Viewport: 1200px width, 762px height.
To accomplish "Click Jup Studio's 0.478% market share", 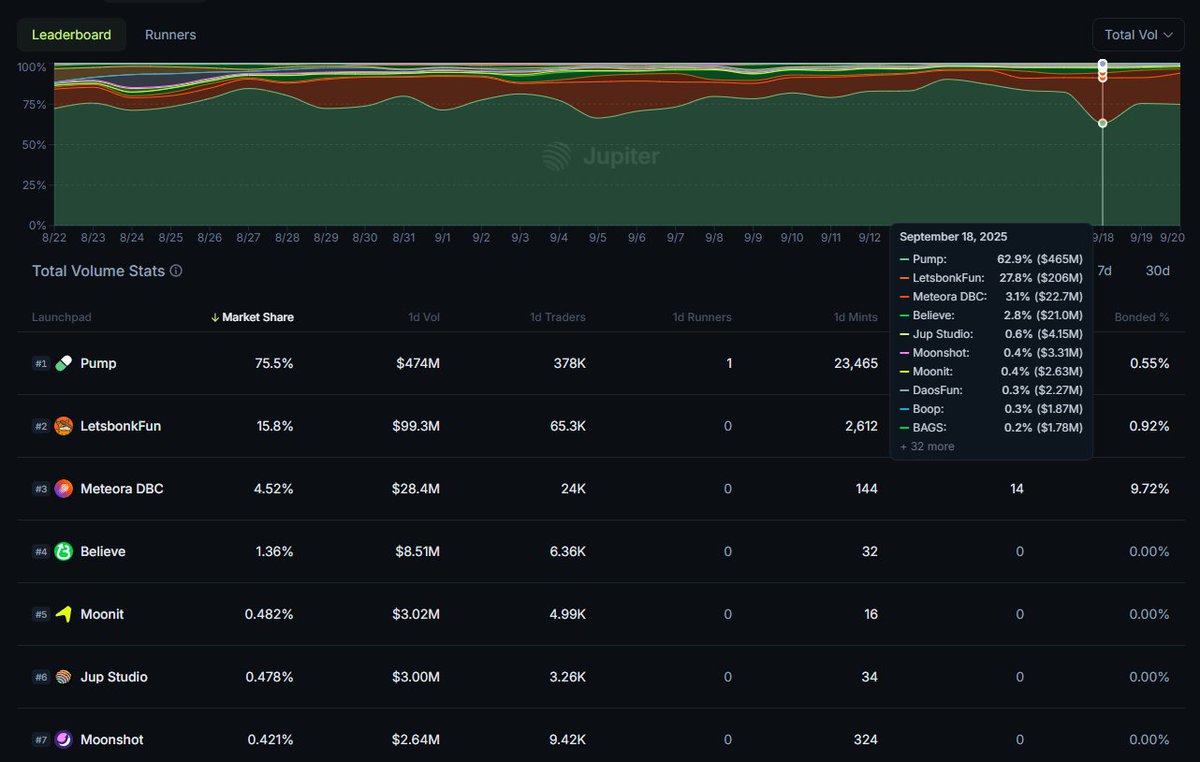I will [269, 677].
